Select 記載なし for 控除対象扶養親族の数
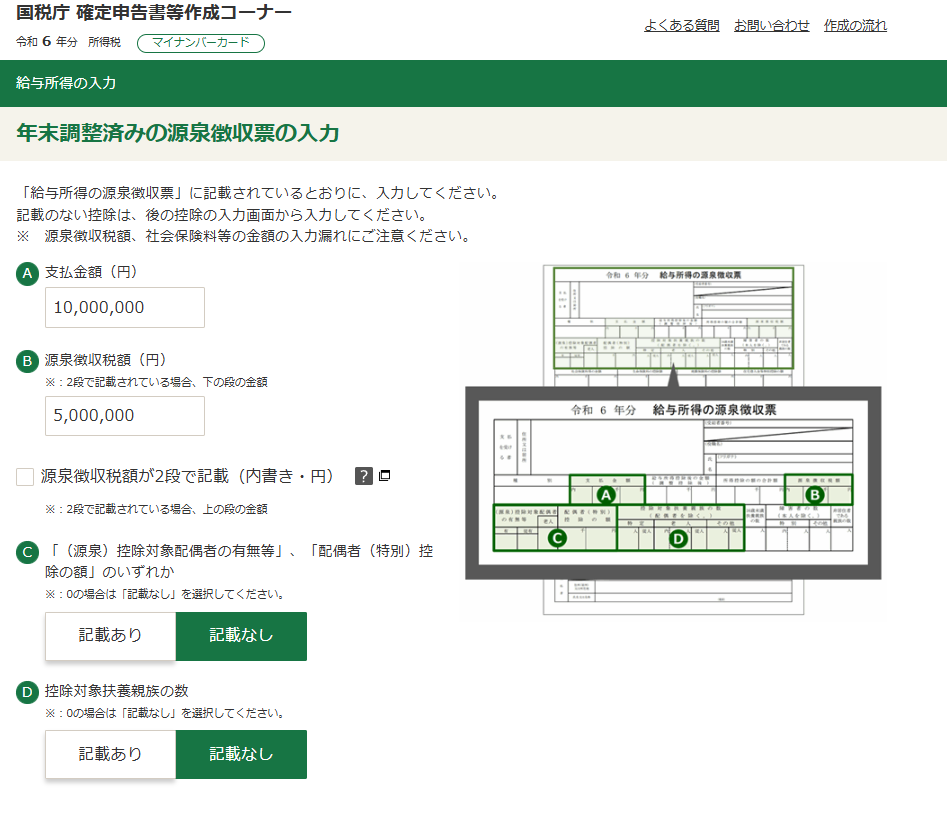 [x=241, y=754]
